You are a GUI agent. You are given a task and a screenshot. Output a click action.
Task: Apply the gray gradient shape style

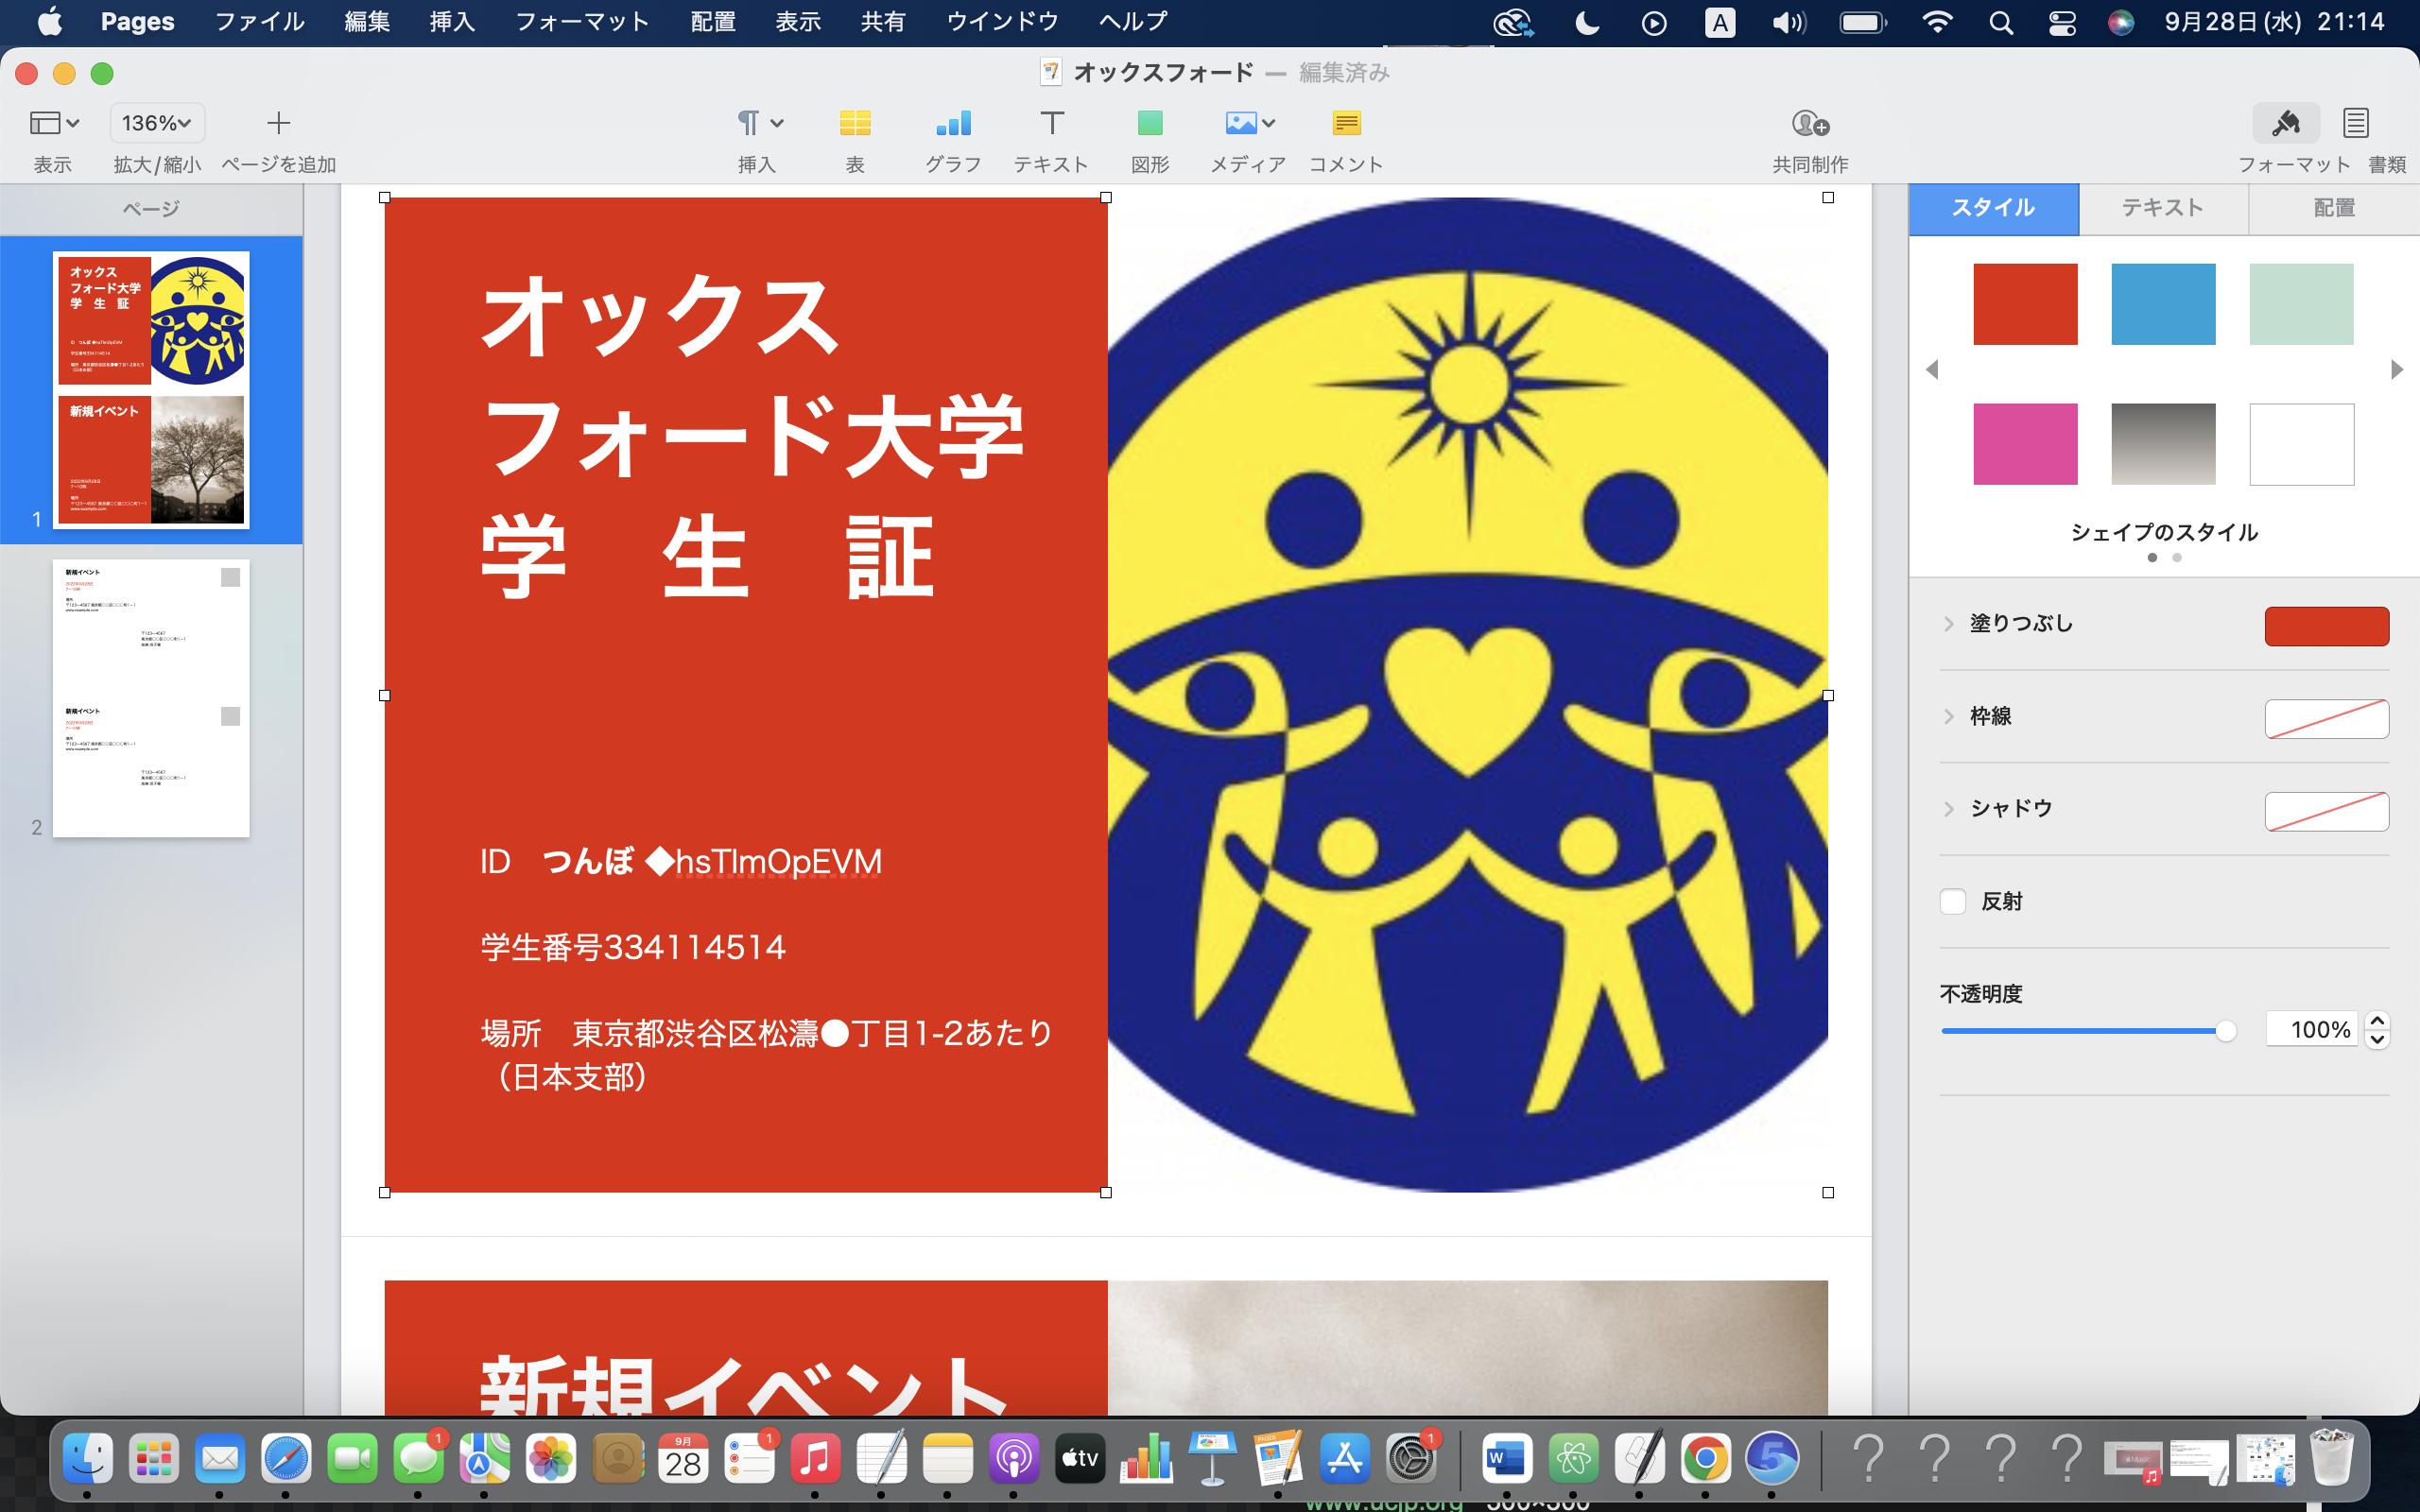pyautogui.click(x=2163, y=444)
